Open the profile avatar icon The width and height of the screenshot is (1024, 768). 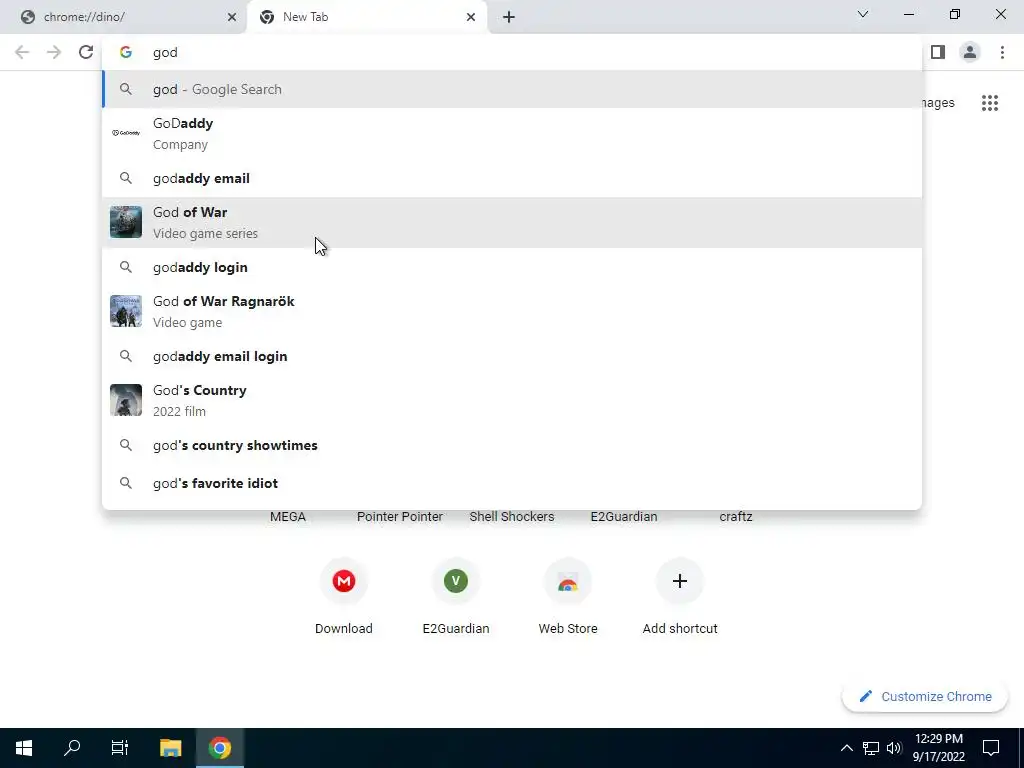point(970,52)
